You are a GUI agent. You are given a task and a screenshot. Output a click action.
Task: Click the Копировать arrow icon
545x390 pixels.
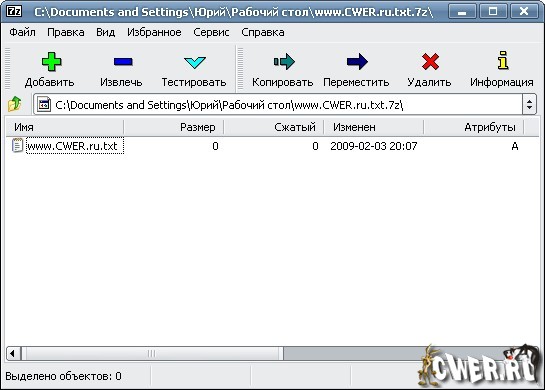pyautogui.click(x=284, y=62)
